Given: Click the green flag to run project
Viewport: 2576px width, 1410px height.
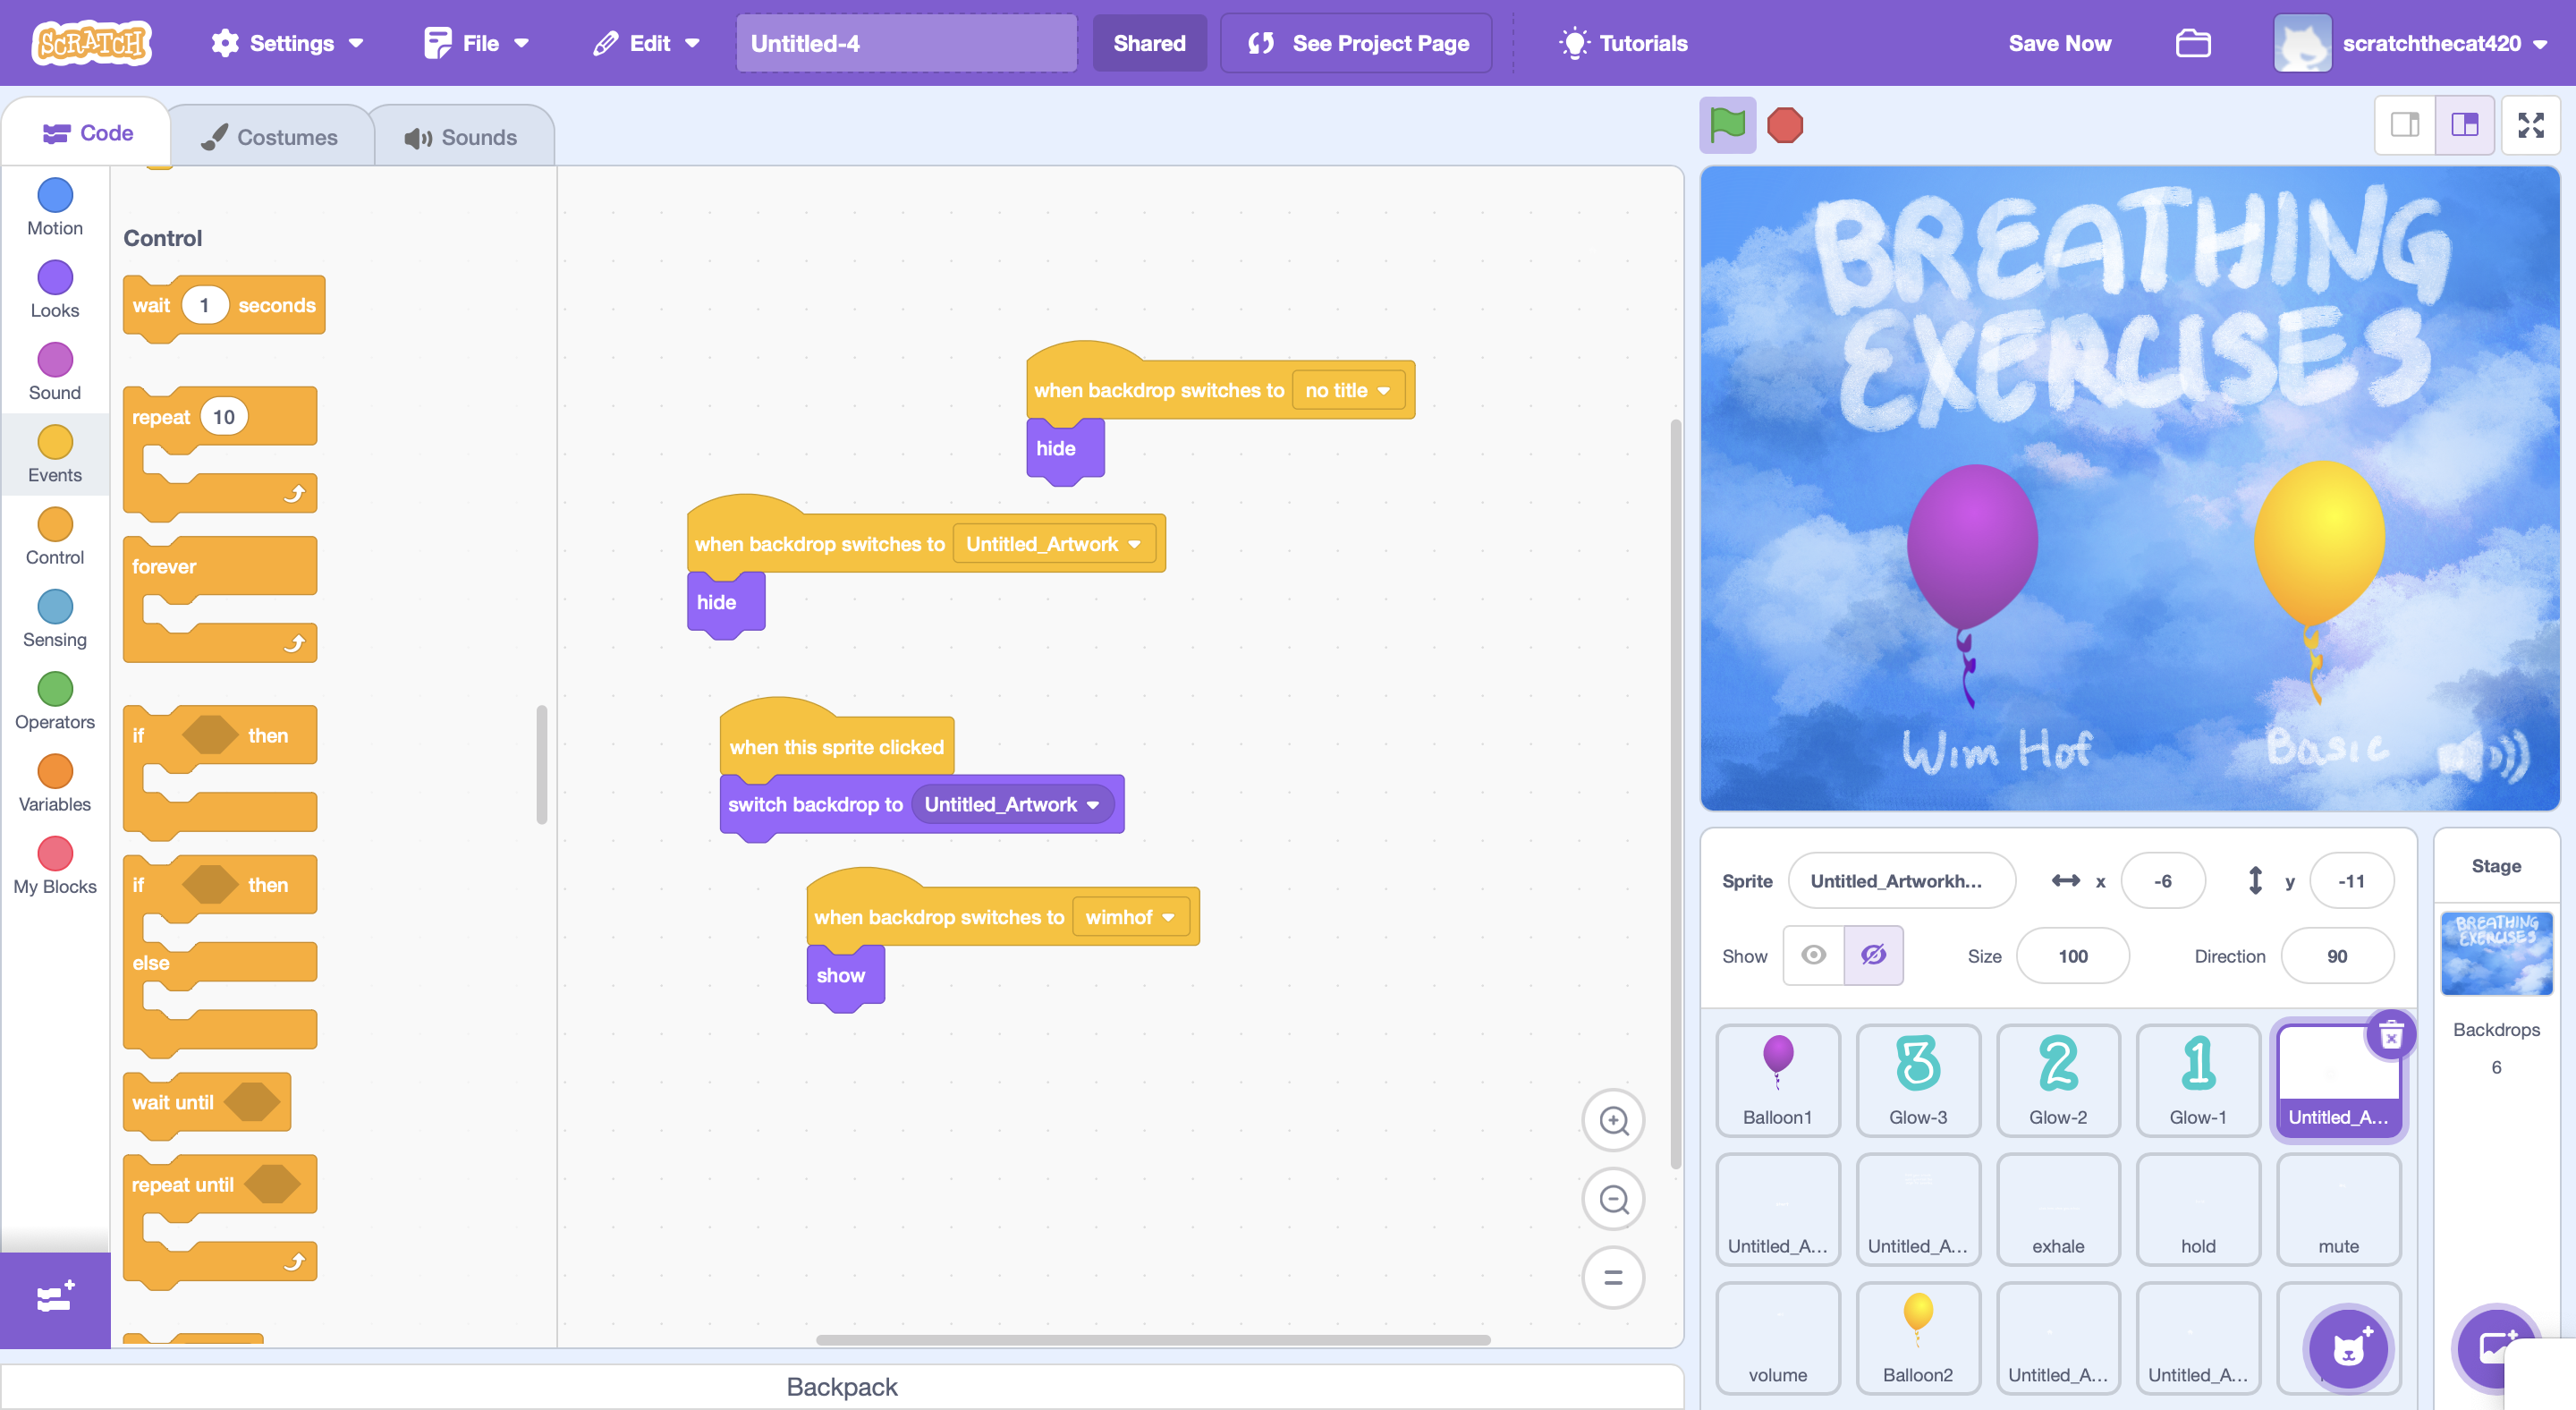Looking at the screenshot, I should click(1727, 126).
